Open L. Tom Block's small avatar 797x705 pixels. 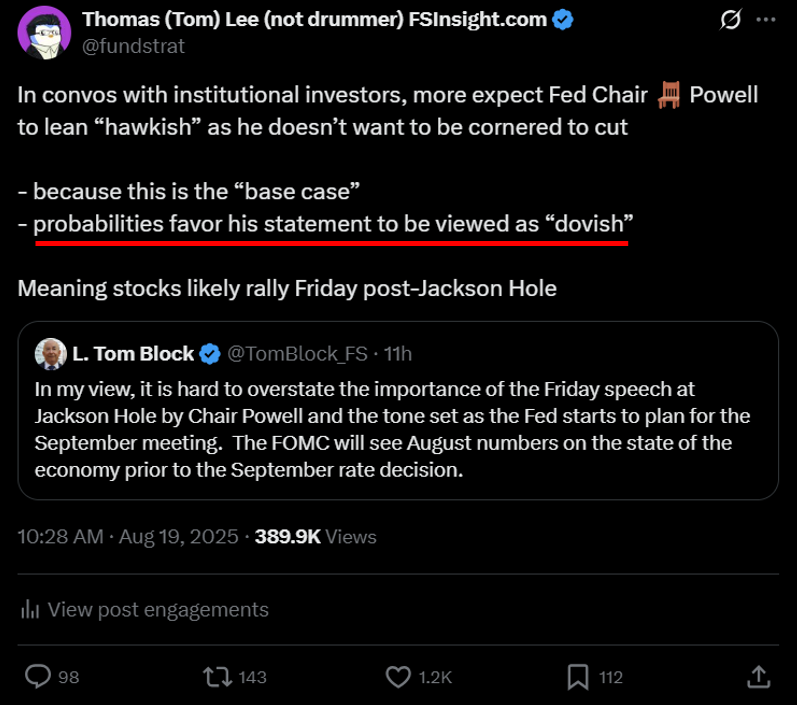click(50, 353)
